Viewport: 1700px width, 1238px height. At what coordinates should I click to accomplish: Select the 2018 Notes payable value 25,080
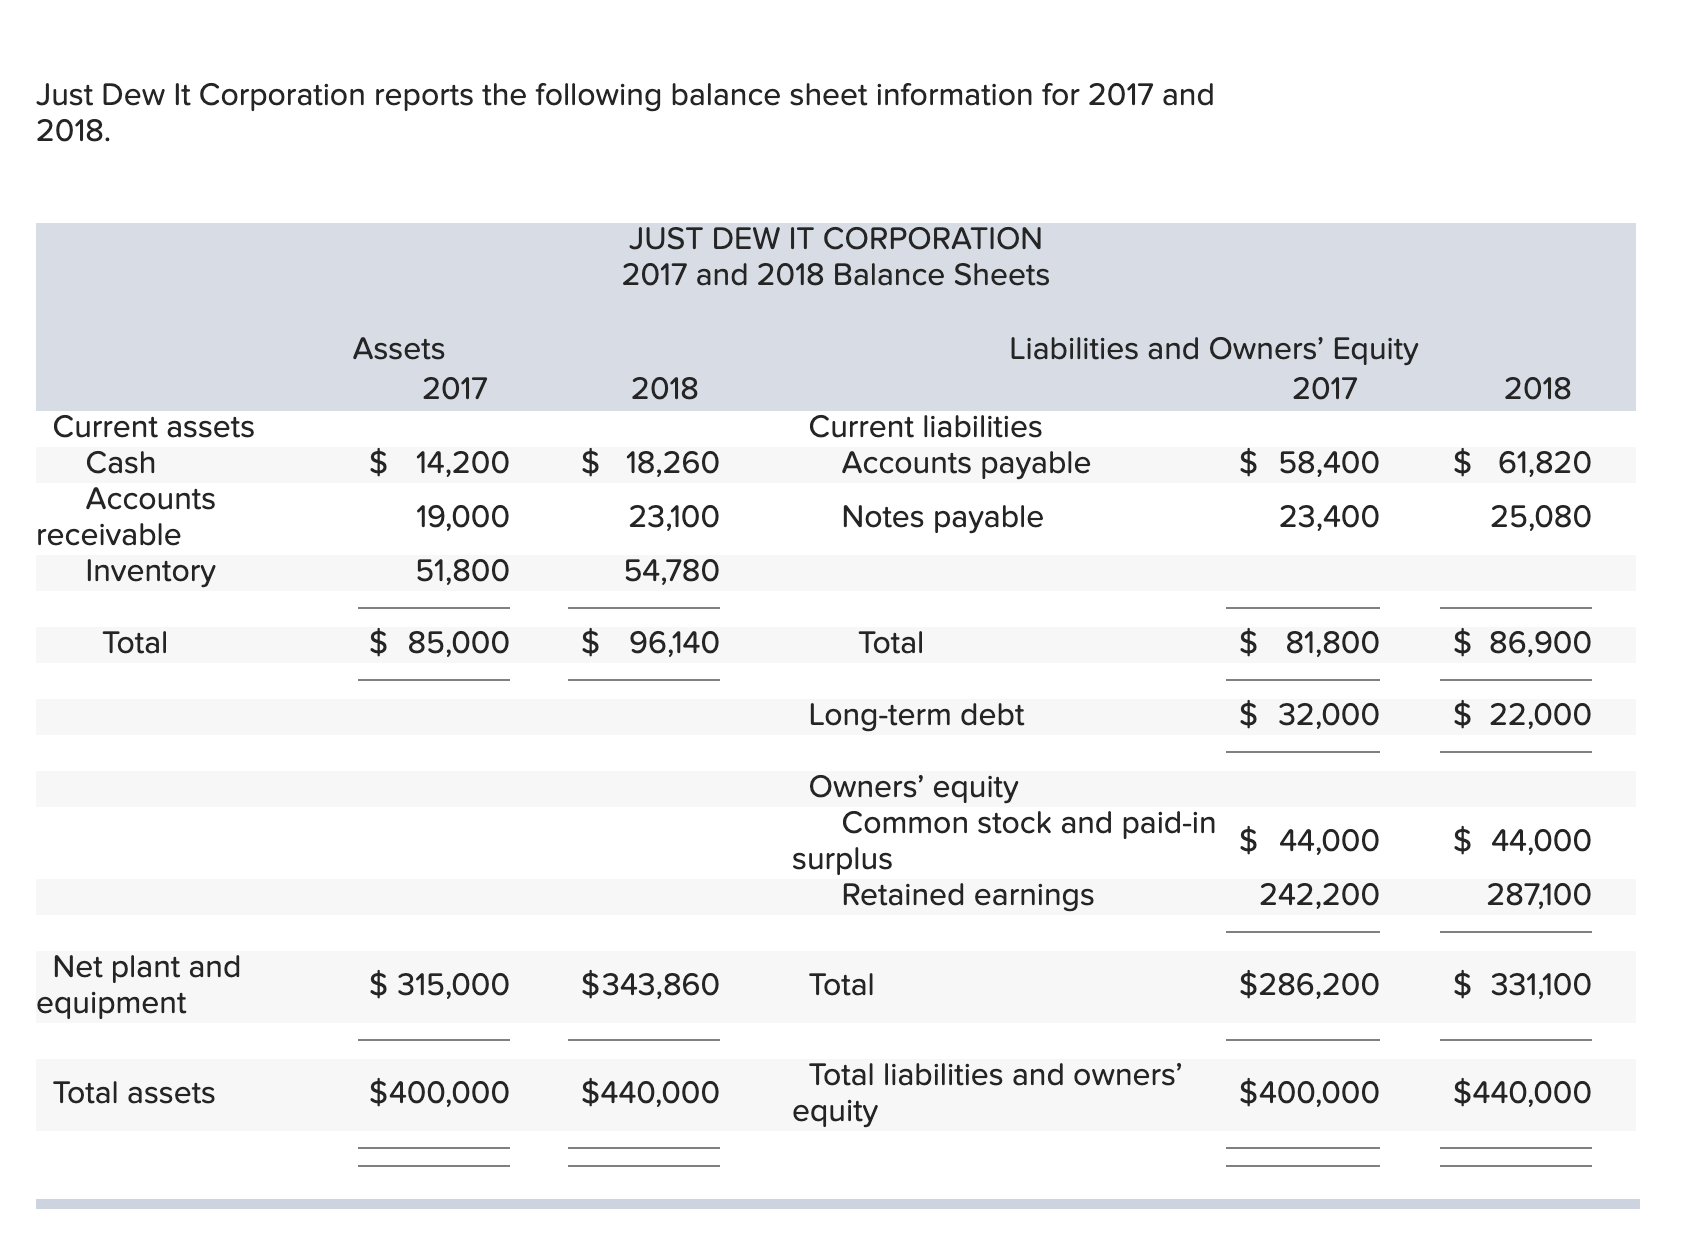pyautogui.click(x=1540, y=517)
